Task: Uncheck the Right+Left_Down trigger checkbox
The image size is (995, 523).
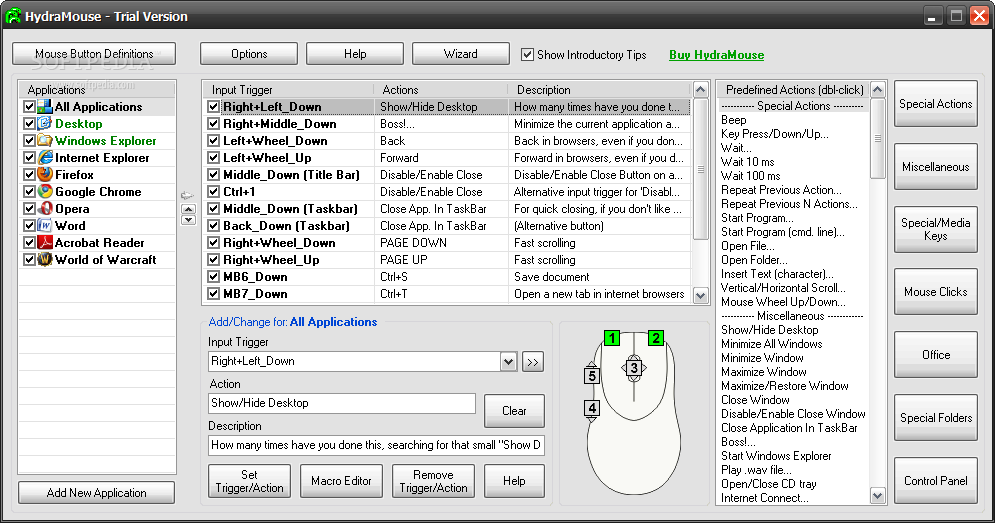Action: click(214, 107)
